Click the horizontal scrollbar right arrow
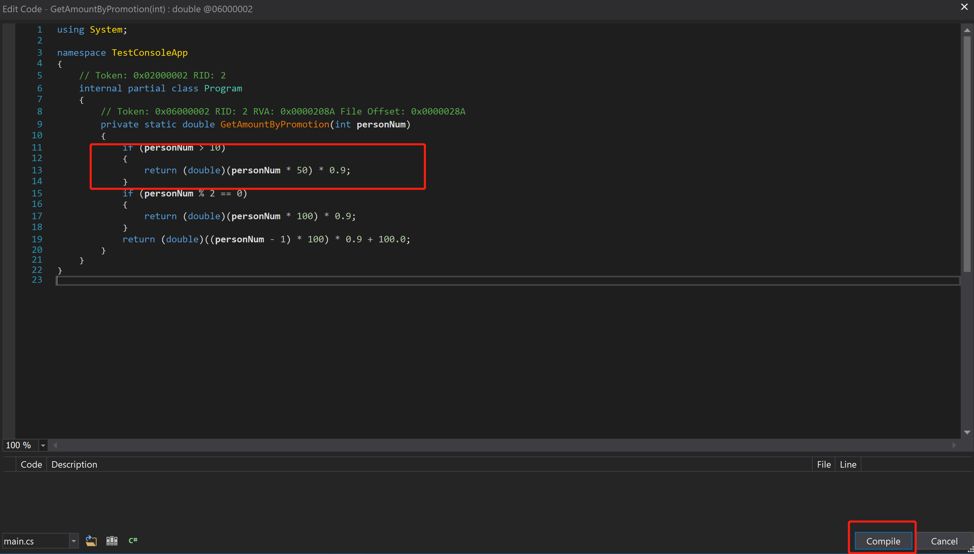Image resolution: width=974 pixels, height=554 pixels. [x=953, y=445]
